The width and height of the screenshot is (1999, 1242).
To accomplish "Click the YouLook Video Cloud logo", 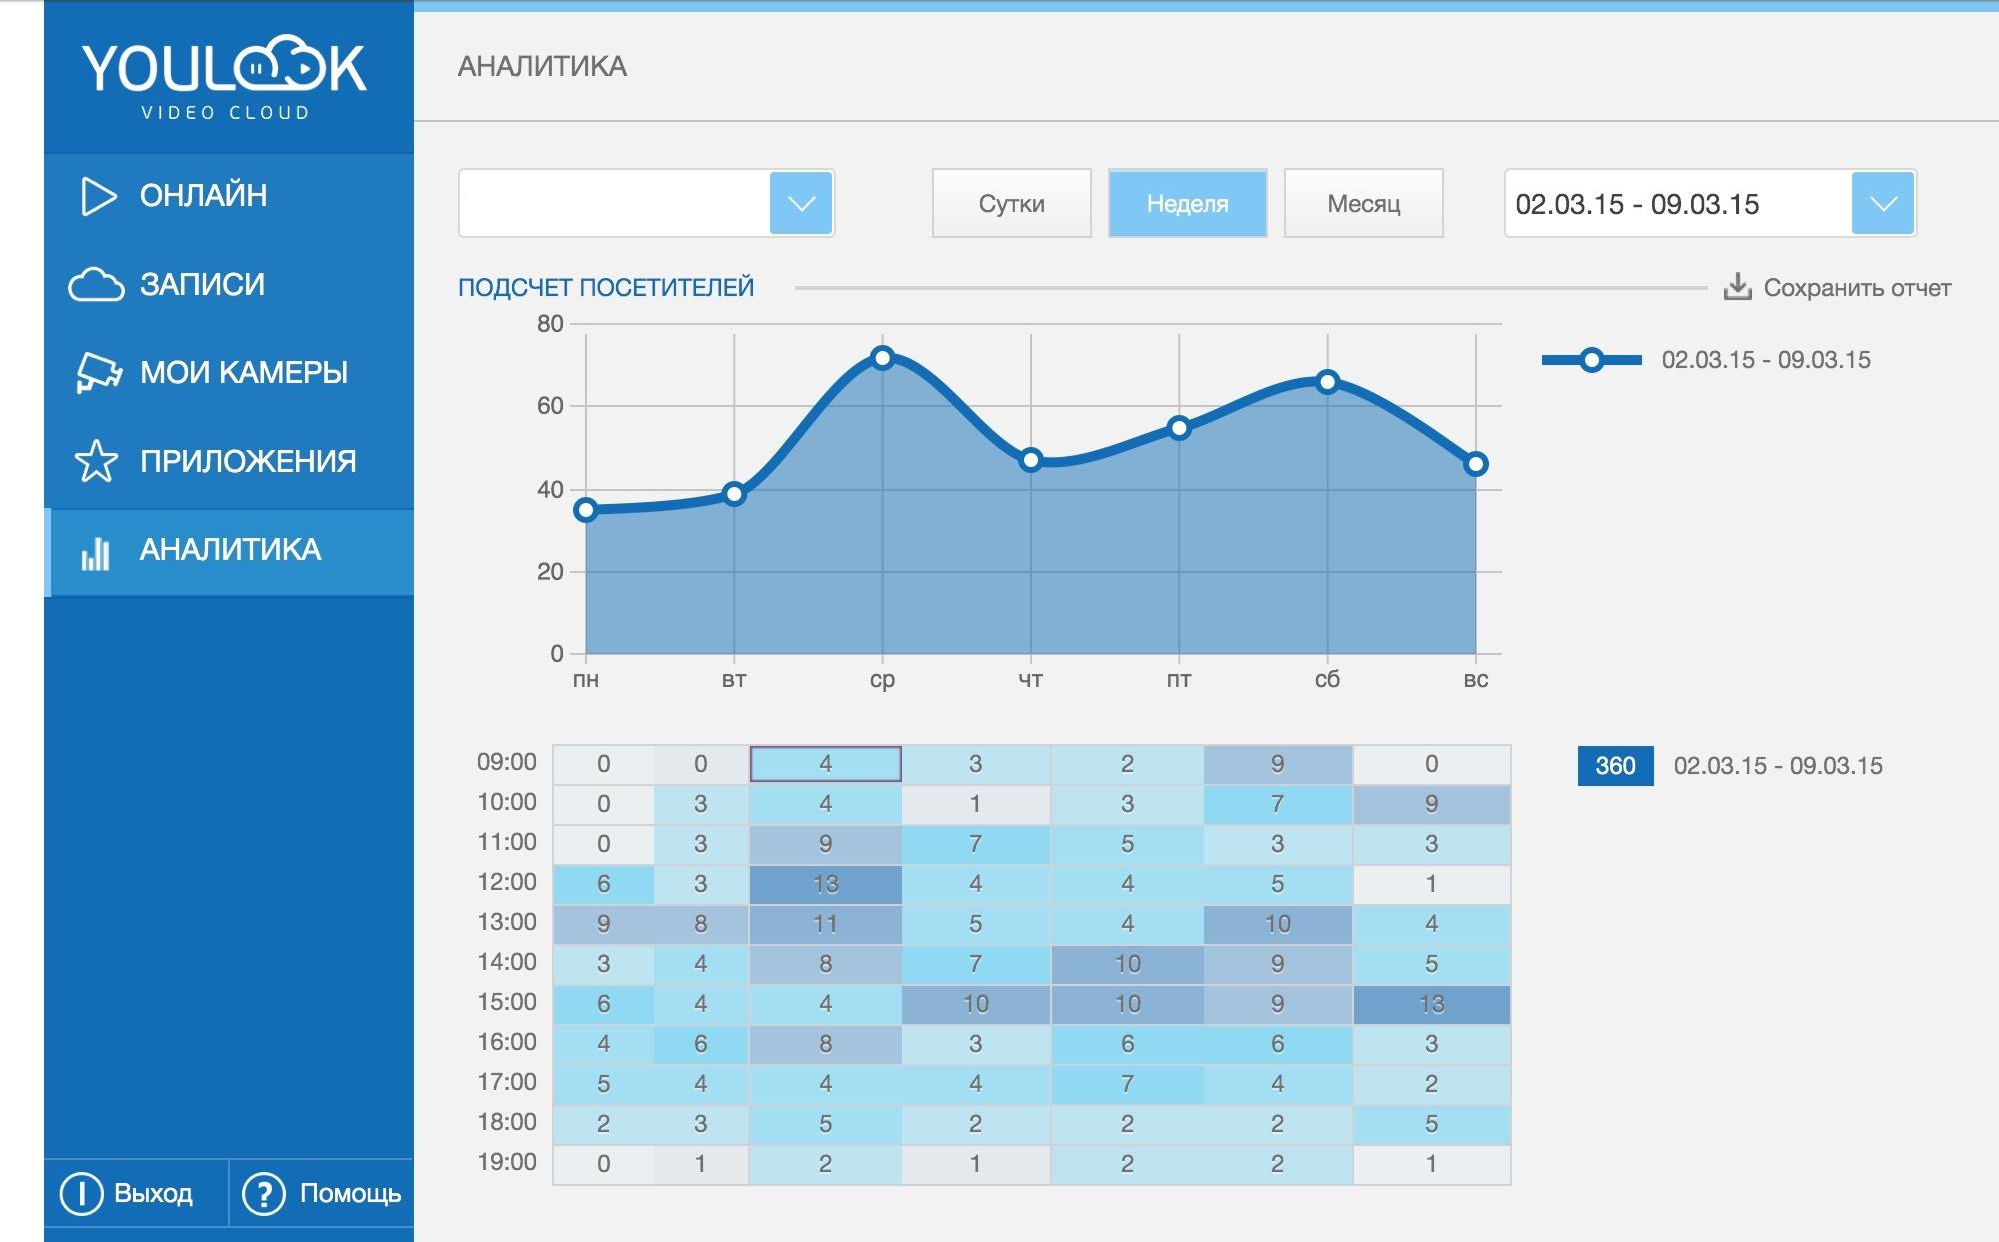I will [225, 80].
